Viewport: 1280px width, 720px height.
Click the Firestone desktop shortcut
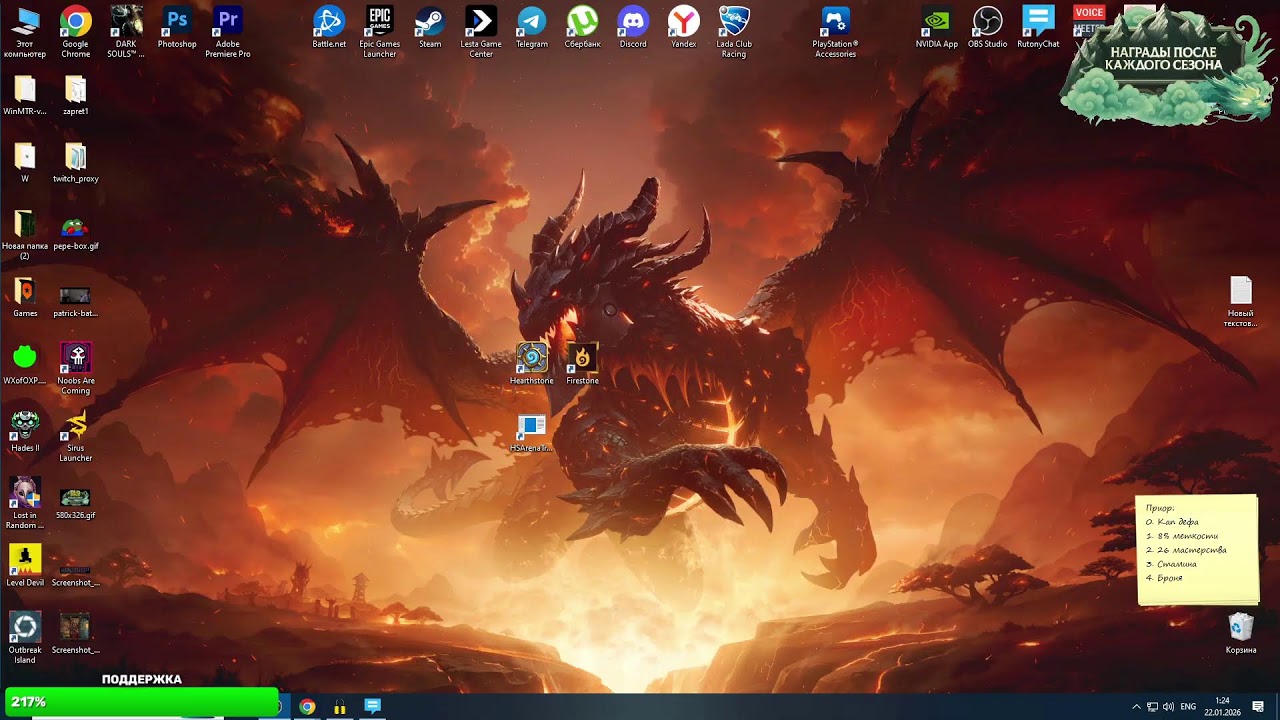click(582, 364)
